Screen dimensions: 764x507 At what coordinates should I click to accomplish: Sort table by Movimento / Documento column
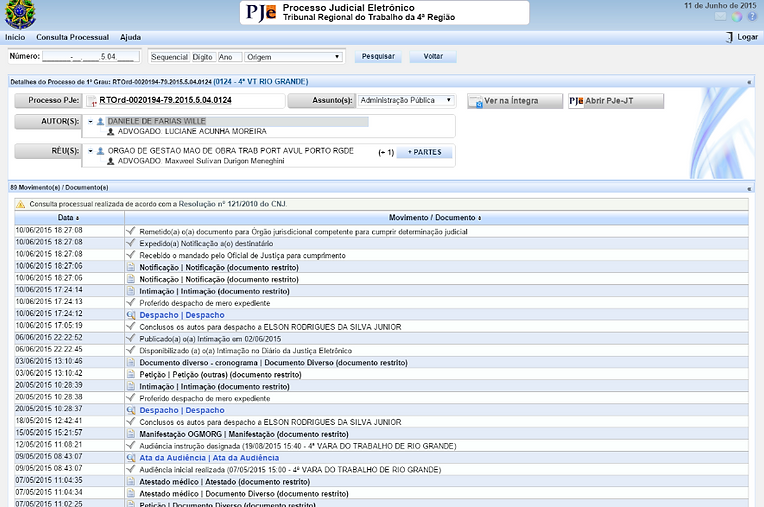(x=435, y=218)
